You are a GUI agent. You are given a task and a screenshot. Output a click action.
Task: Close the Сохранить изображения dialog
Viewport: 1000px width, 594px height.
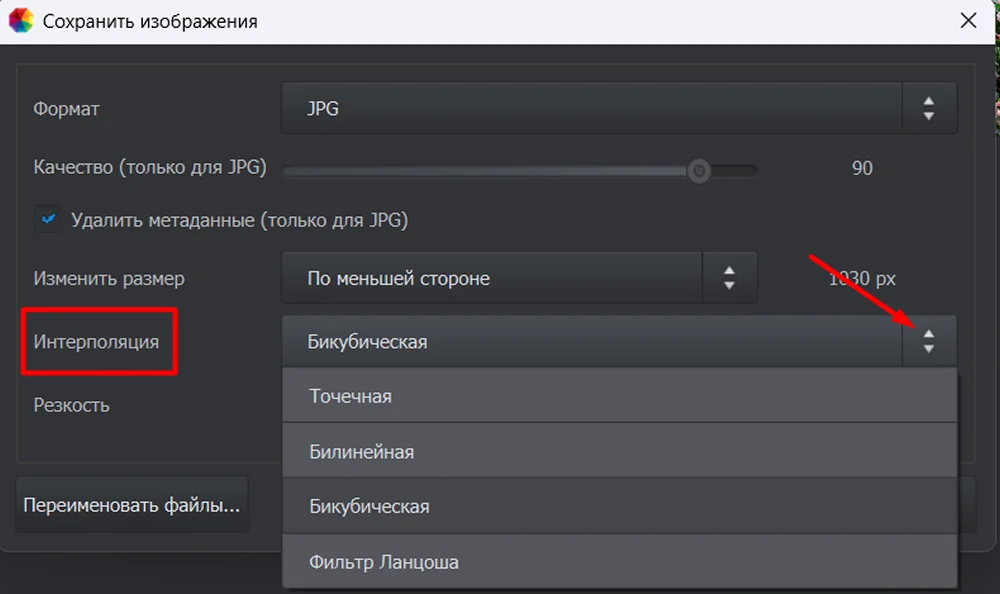click(968, 20)
